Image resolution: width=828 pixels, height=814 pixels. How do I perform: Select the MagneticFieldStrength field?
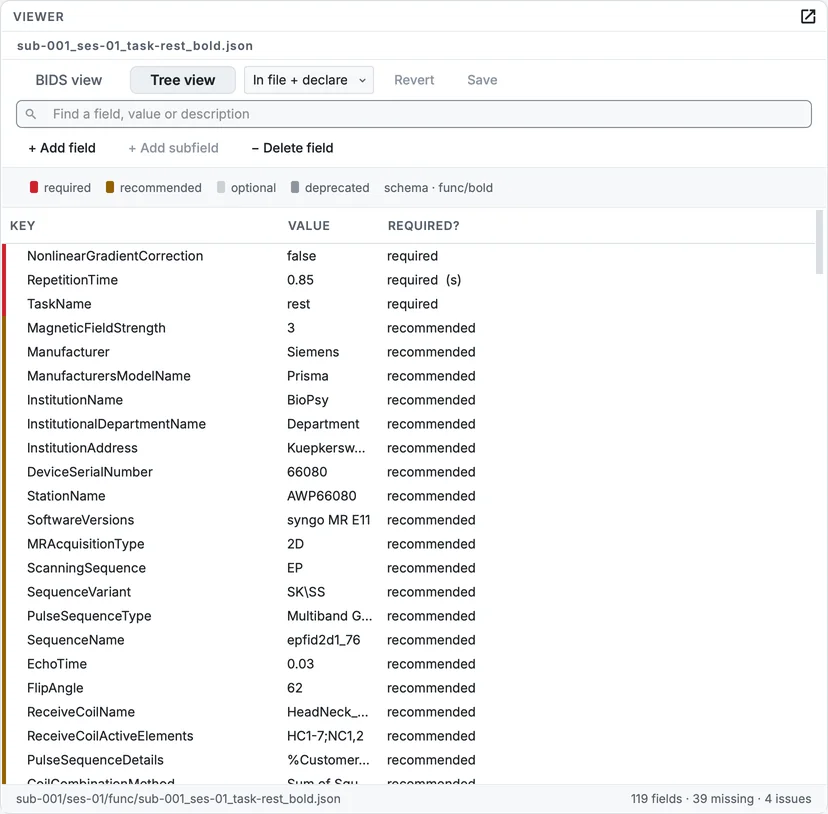(96, 328)
